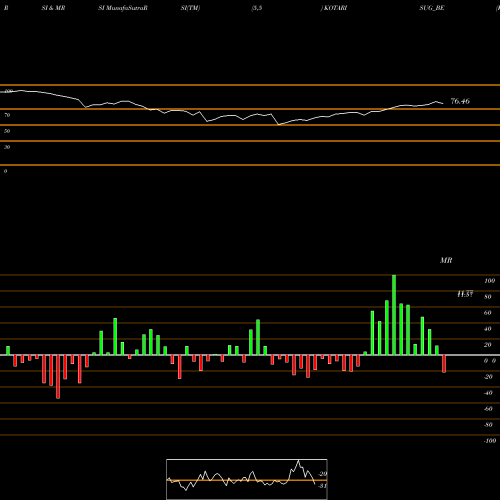The height and width of the screenshot is (500, 500).
Task: Click the MR axis label -20
Action: pyautogui.click(x=488, y=377)
